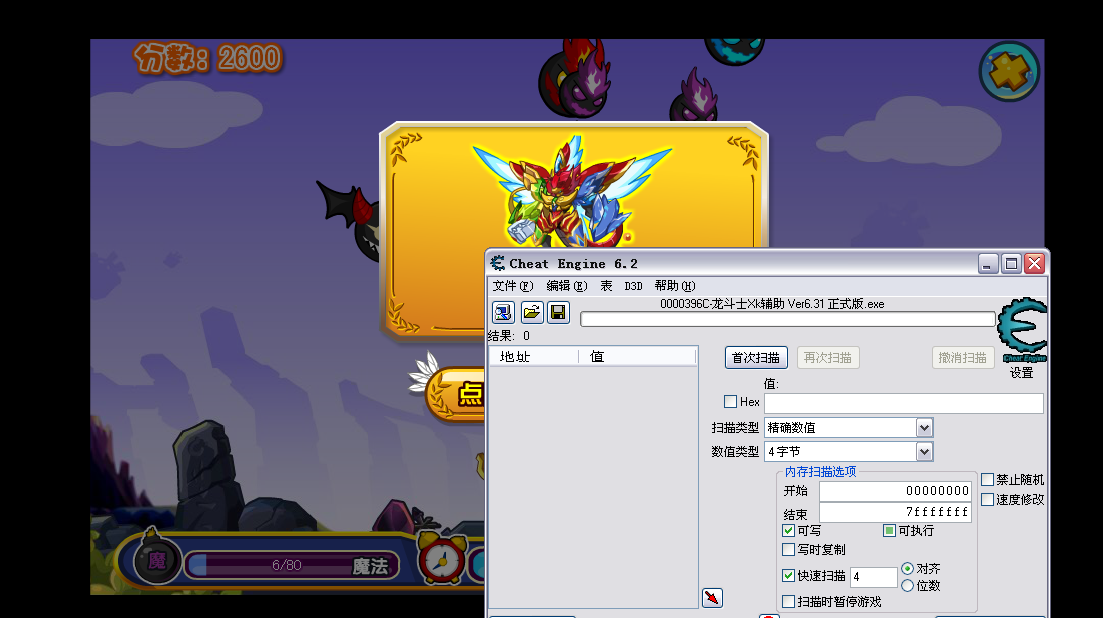Open the D3D menu
The width and height of the screenshot is (1103, 618).
click(634, 286)
